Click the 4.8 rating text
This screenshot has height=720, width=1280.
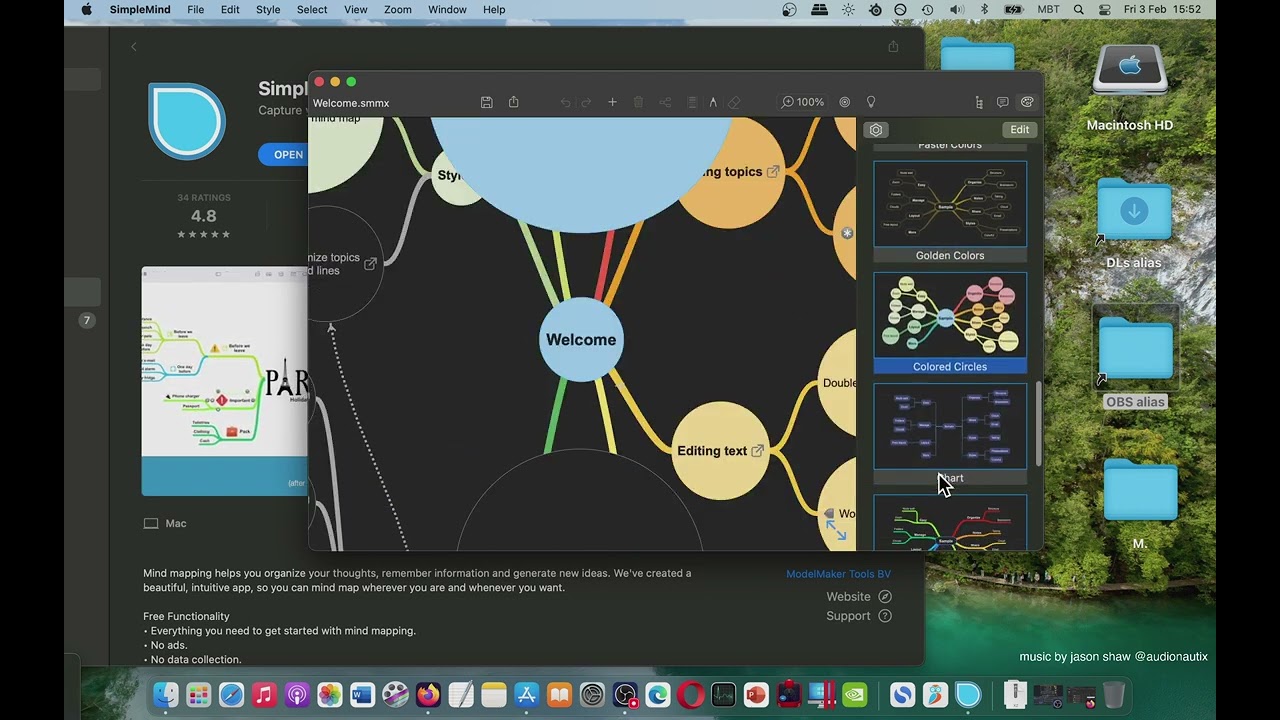click(204, 216)
